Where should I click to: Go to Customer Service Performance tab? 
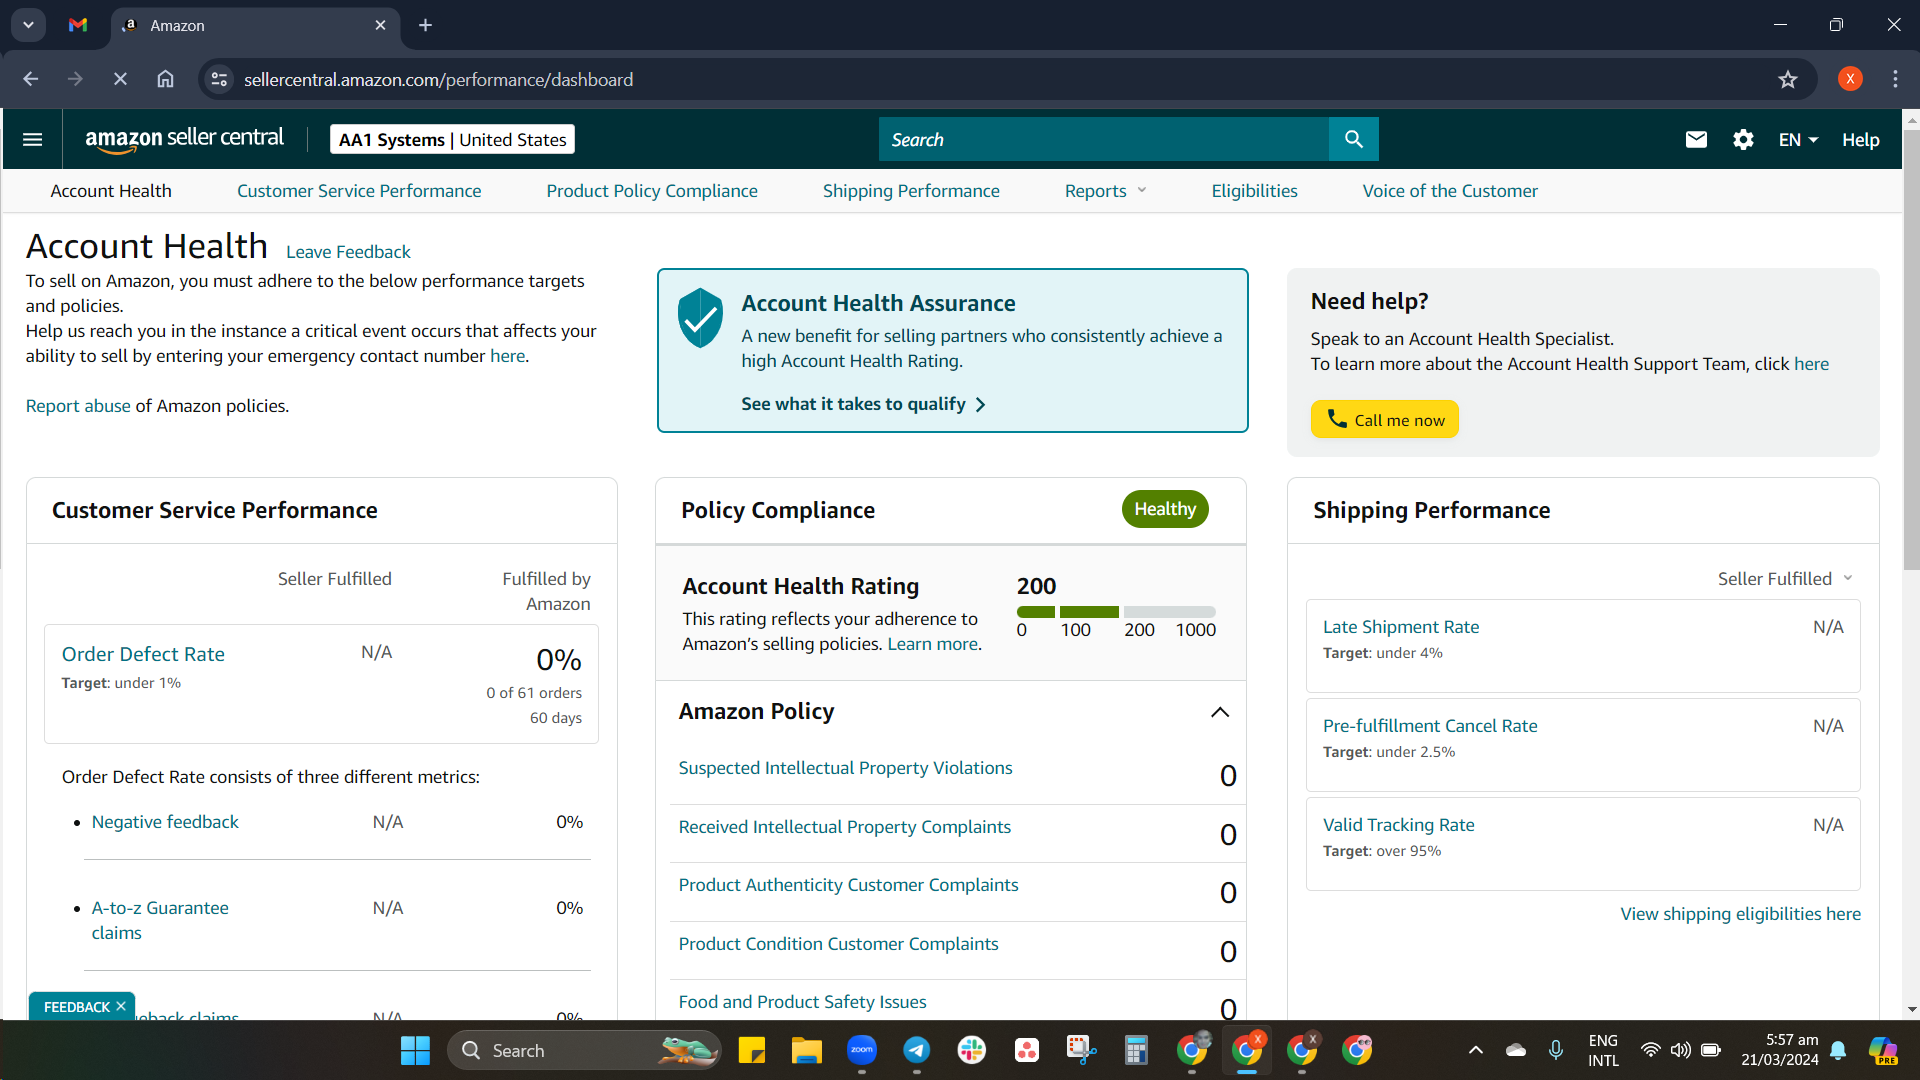pyautogui.click(x=359, y=191)
